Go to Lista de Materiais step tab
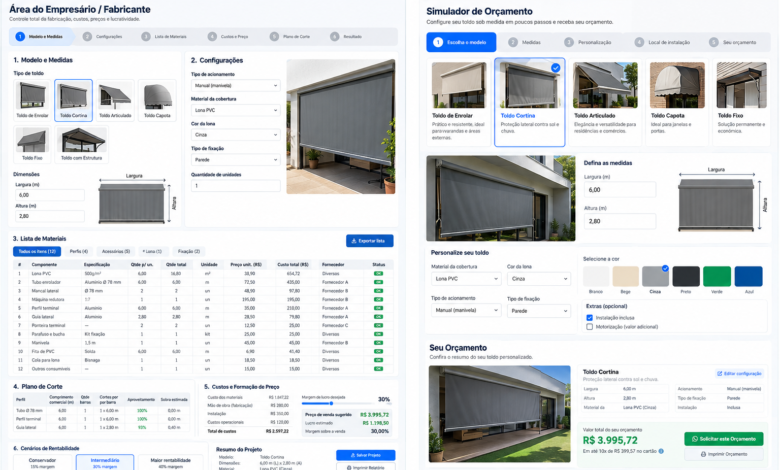780x470 pixels. (165, 37)
